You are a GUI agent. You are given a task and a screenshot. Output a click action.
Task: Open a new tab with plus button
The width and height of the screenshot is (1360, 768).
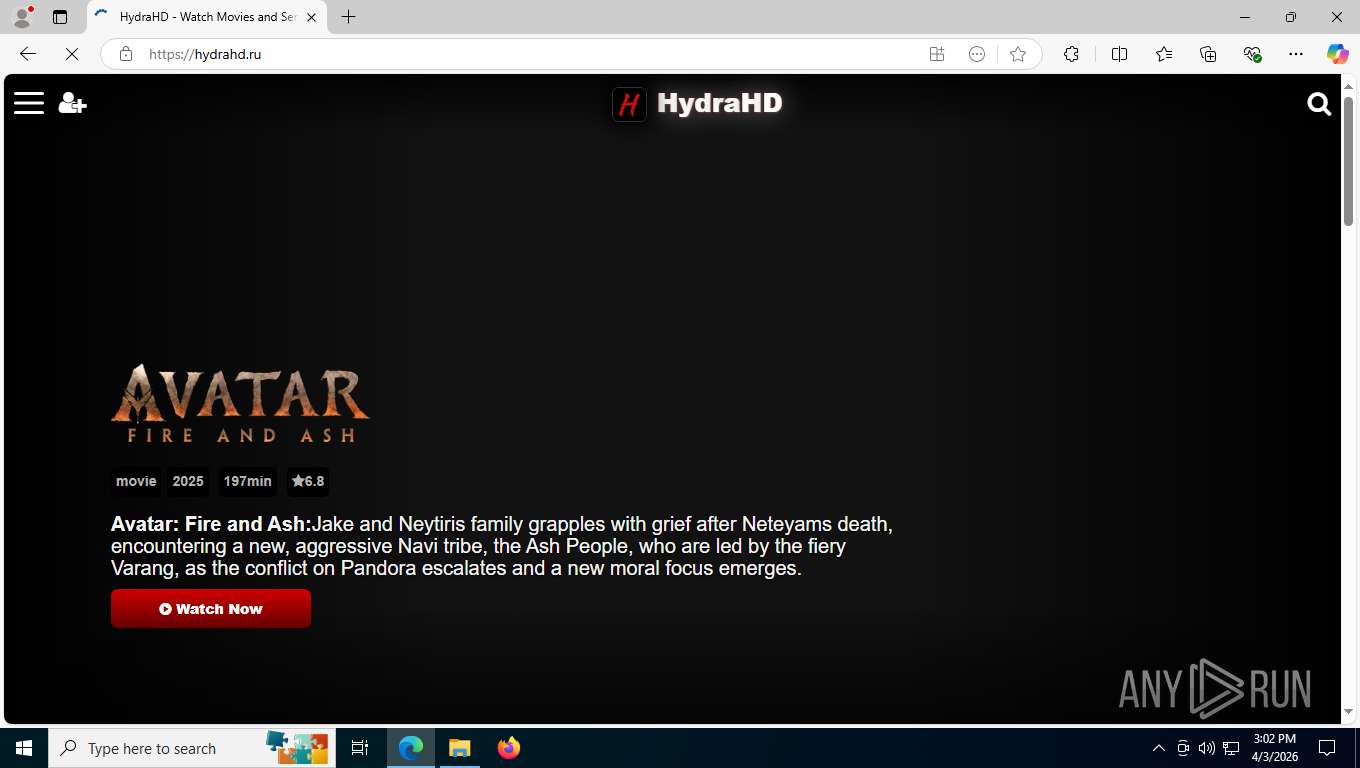tap(348, 17)
